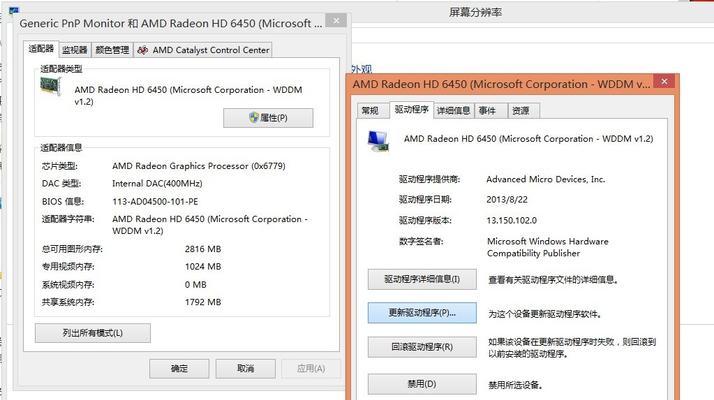This screenshot has height=400, width=714.
Task: Click the 芯片类型 label
Action: (60, 166)
